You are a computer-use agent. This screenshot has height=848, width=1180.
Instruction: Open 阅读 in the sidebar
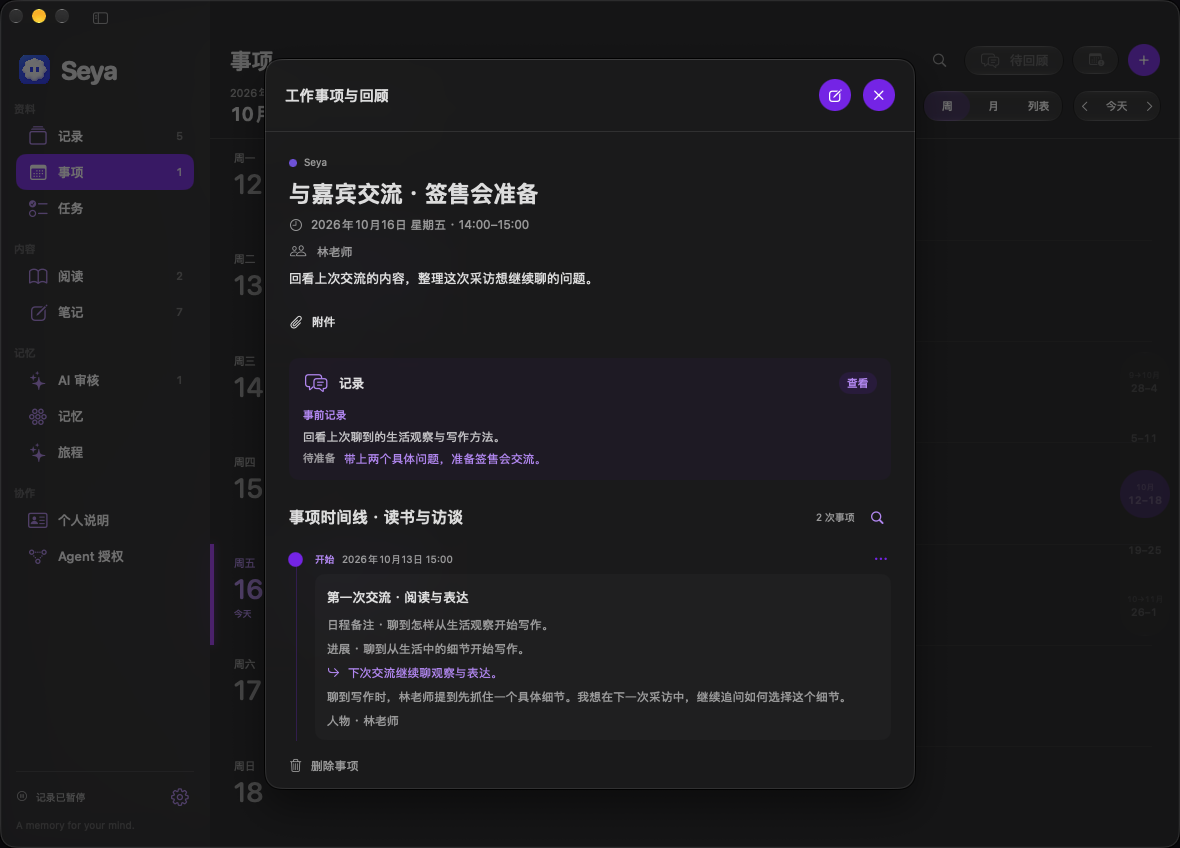click(105, 276)
